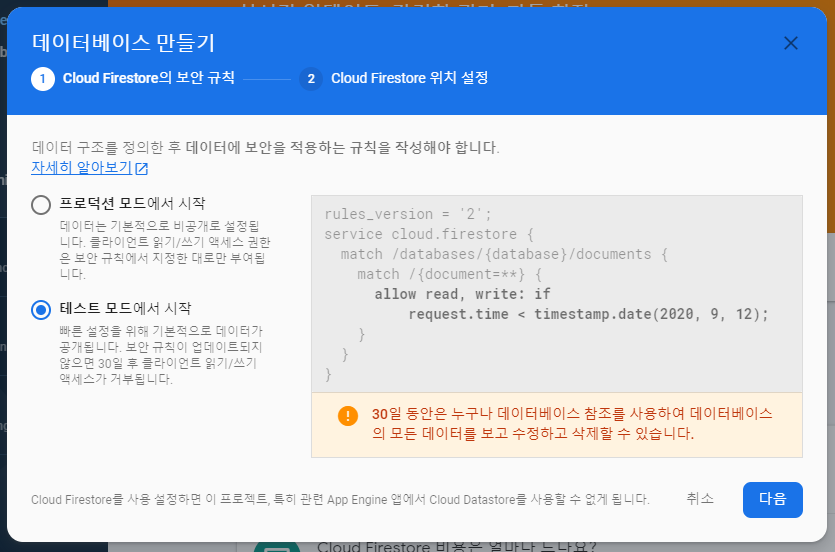Click the 빠른 설정을 위해 description text

[x=161, y=355]
